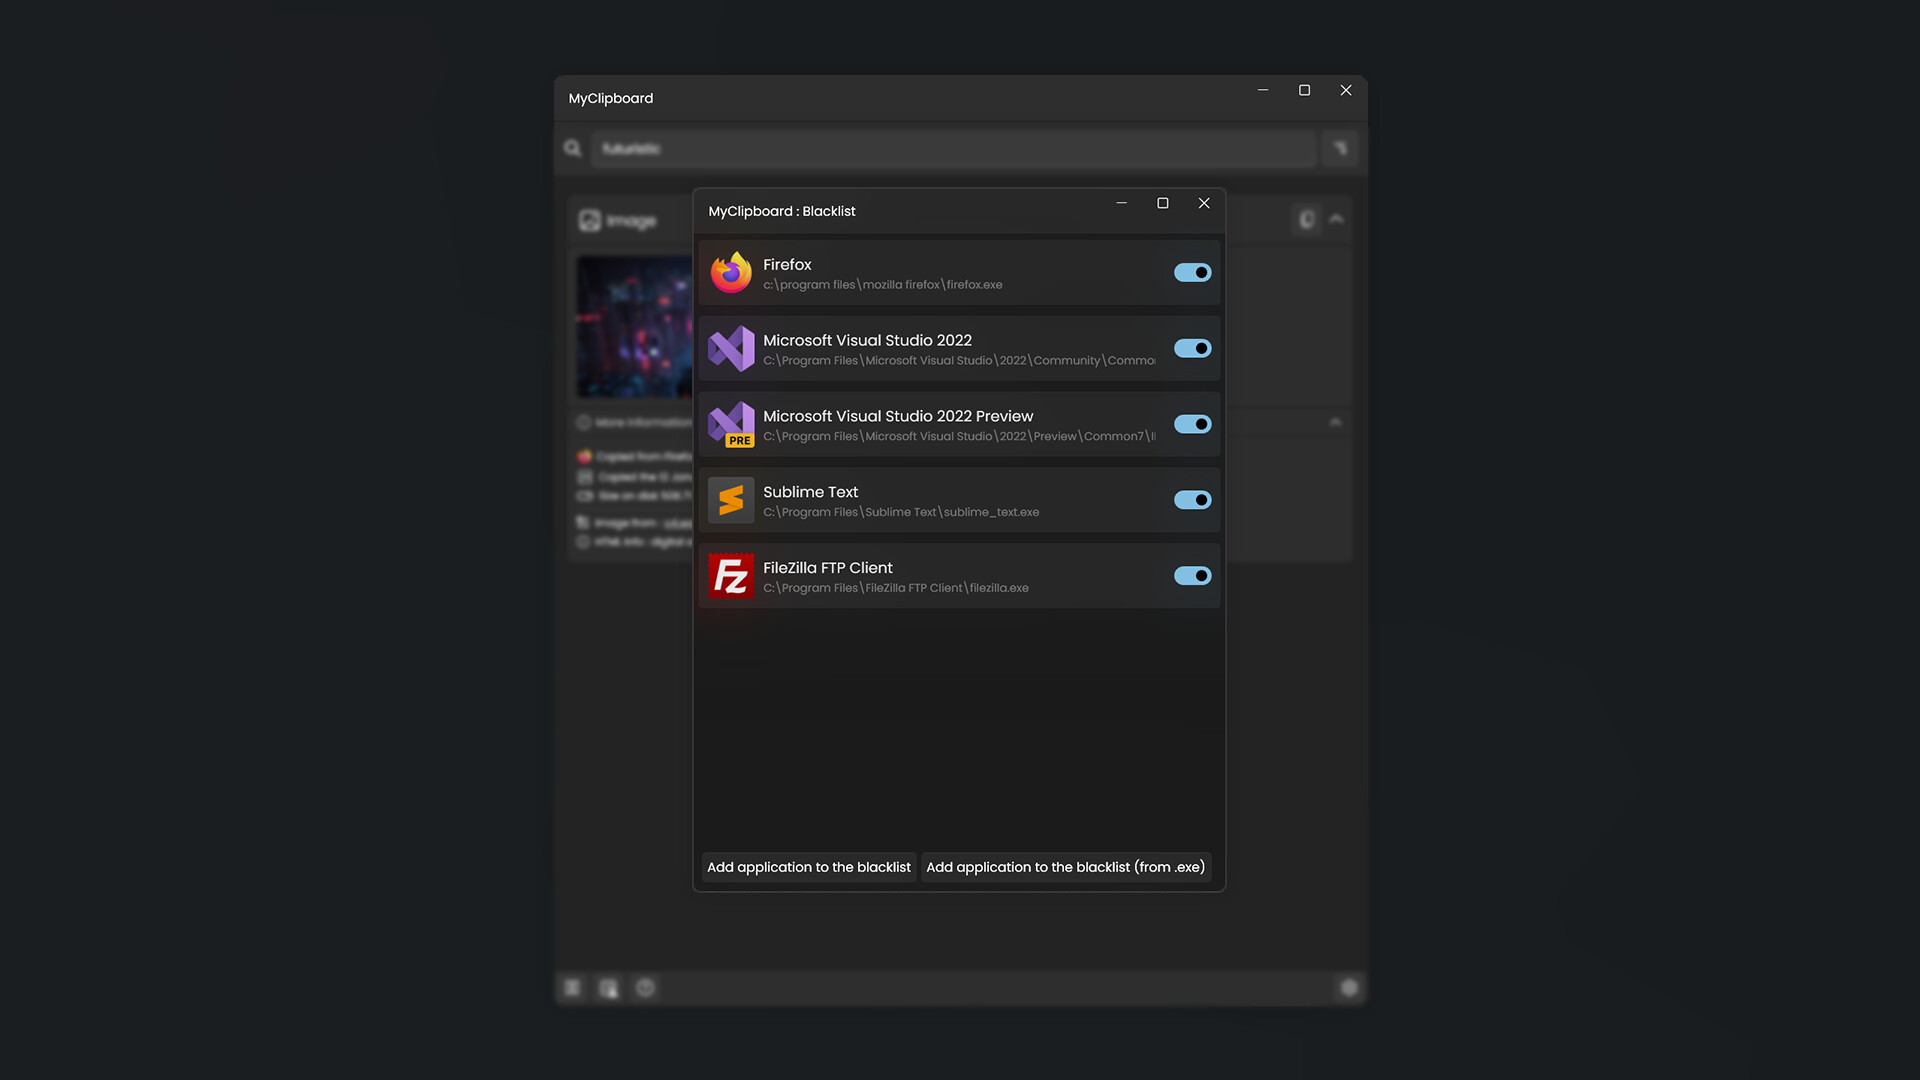This screenshot has width=1920, height=1080.
Task: Click the Visual Studio 2022 Preview icon
Action: click(731, 424)
